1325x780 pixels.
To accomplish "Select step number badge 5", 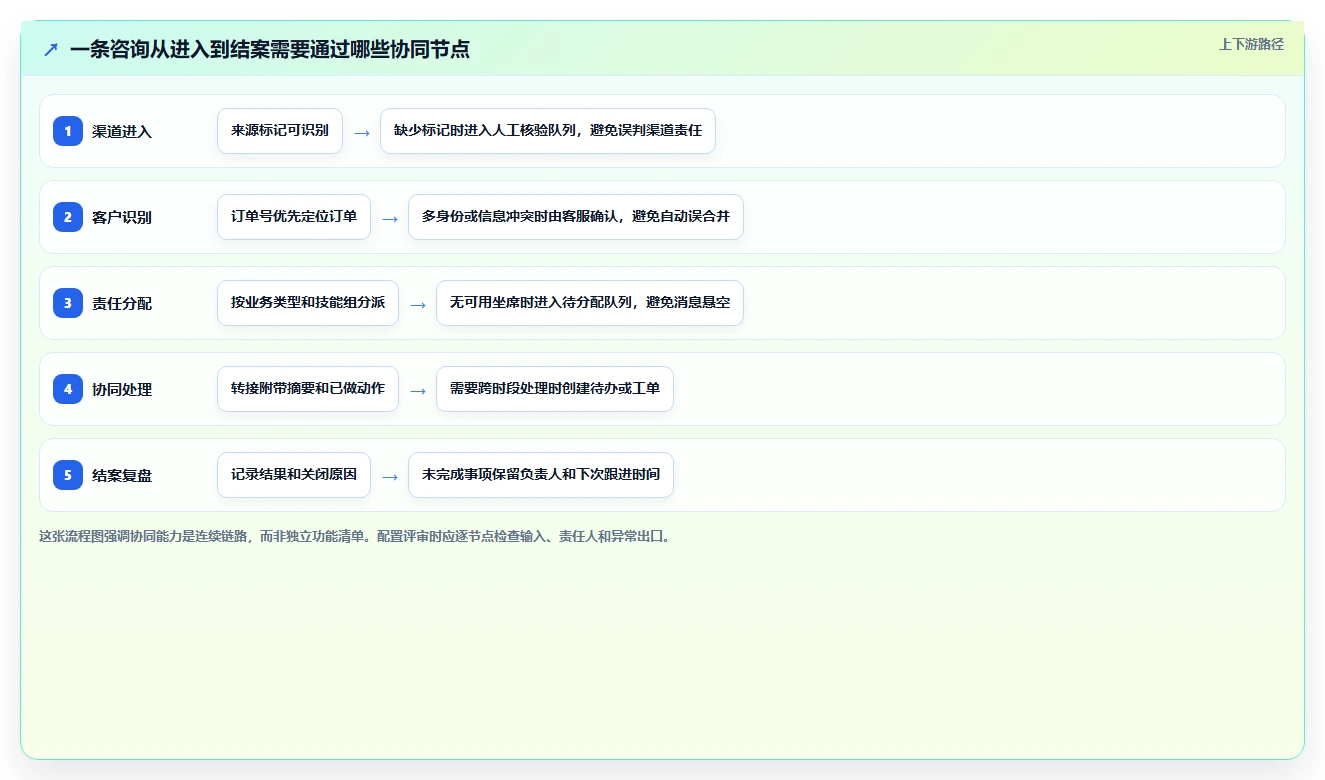I will point(68,475).
